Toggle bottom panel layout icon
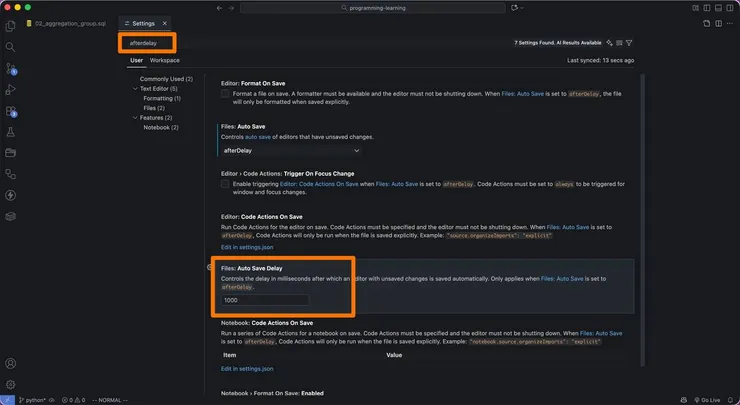 point(718,8)
